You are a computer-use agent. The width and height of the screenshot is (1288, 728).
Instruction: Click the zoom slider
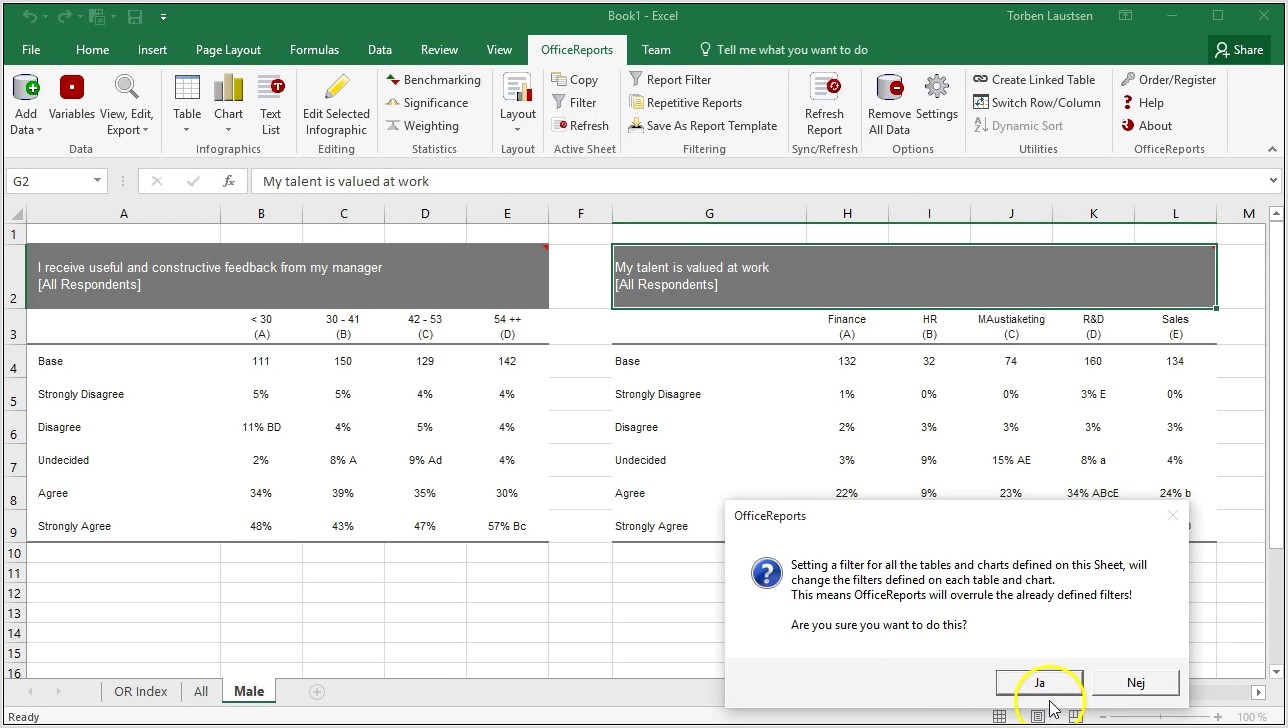(1160, 717)
